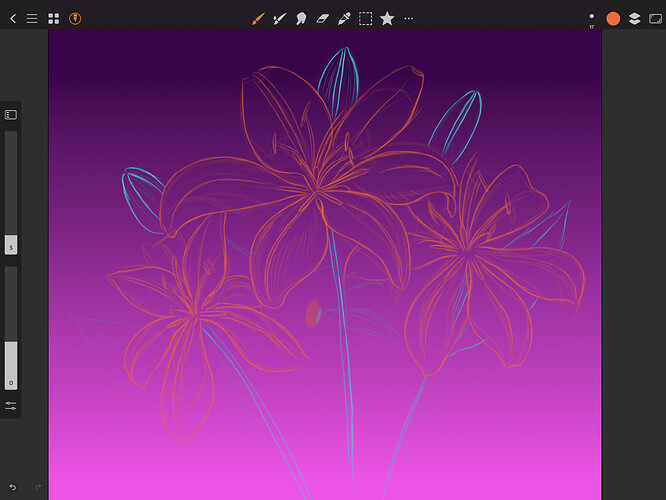Viewport: 666px width, 500px height.
Task: Open the three-dot more tools menu
Action: (x=409, y=19)
